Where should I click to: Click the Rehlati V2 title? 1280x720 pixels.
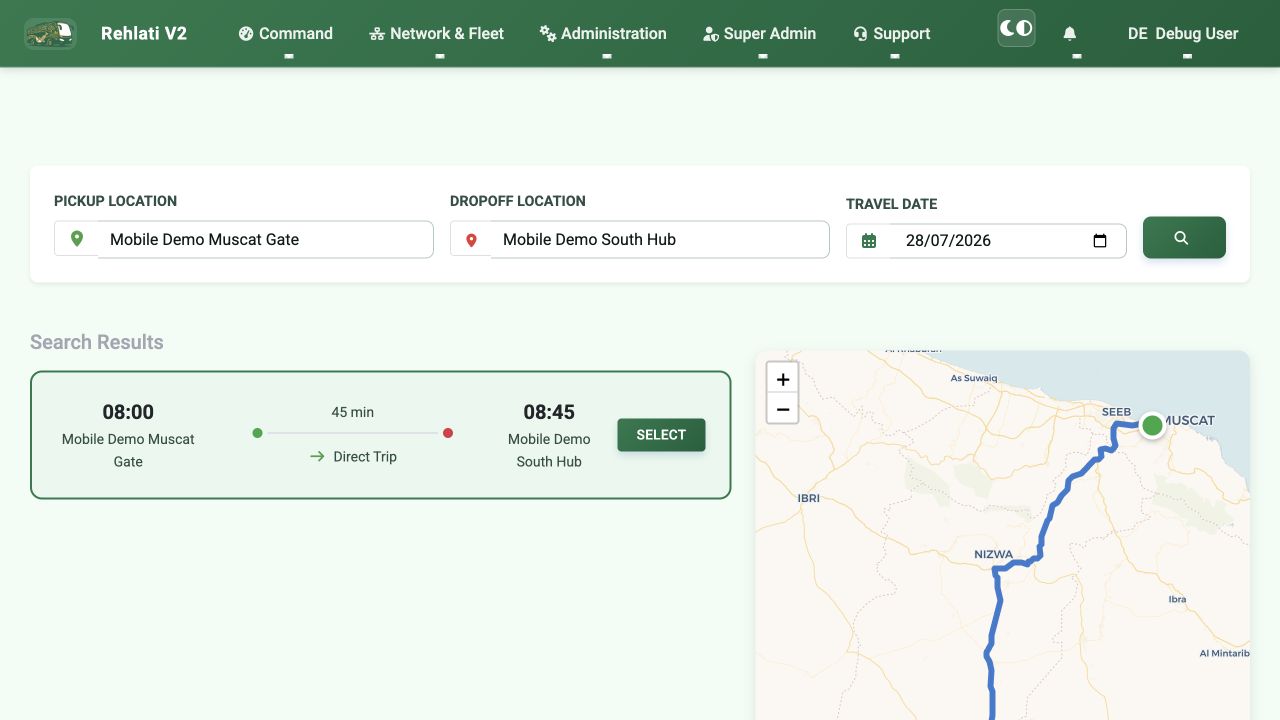point(144,33)
